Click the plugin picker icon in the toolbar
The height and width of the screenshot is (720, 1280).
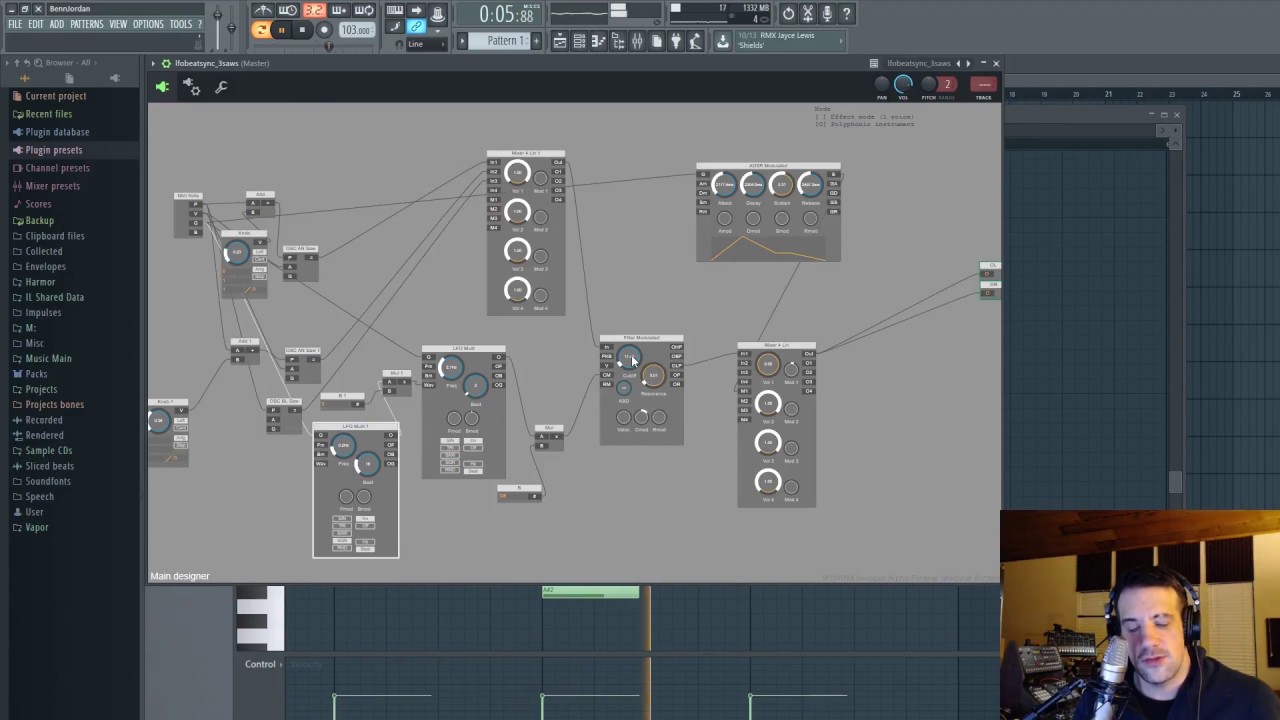coord(677,40)
